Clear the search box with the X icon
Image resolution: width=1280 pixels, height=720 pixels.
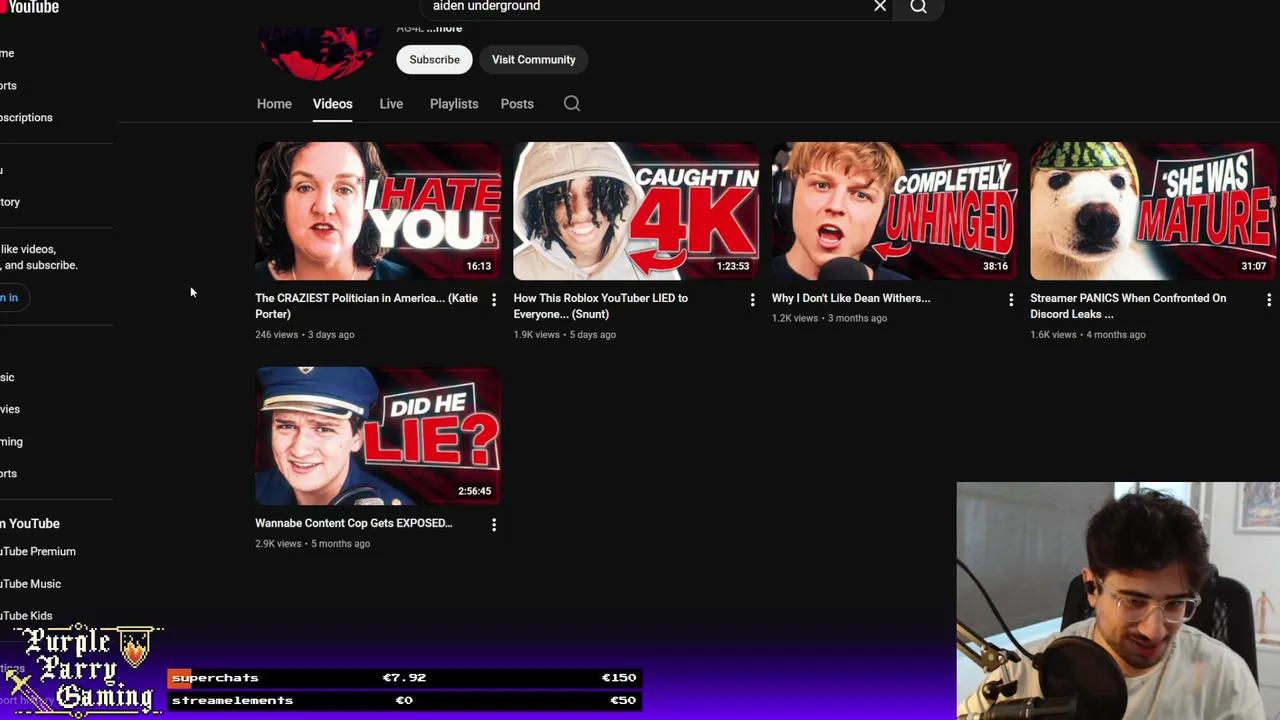(x=880, y=6)
